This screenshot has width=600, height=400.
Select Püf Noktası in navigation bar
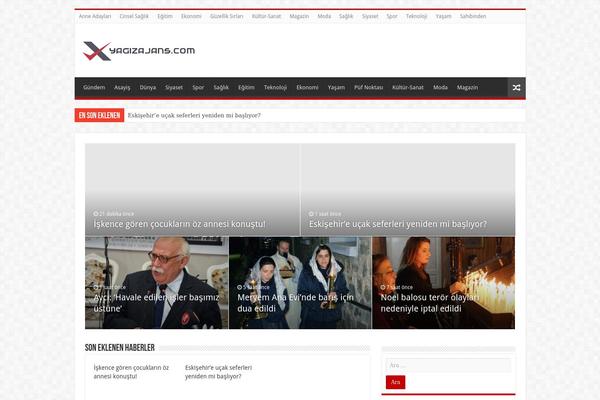click(368, 87)
